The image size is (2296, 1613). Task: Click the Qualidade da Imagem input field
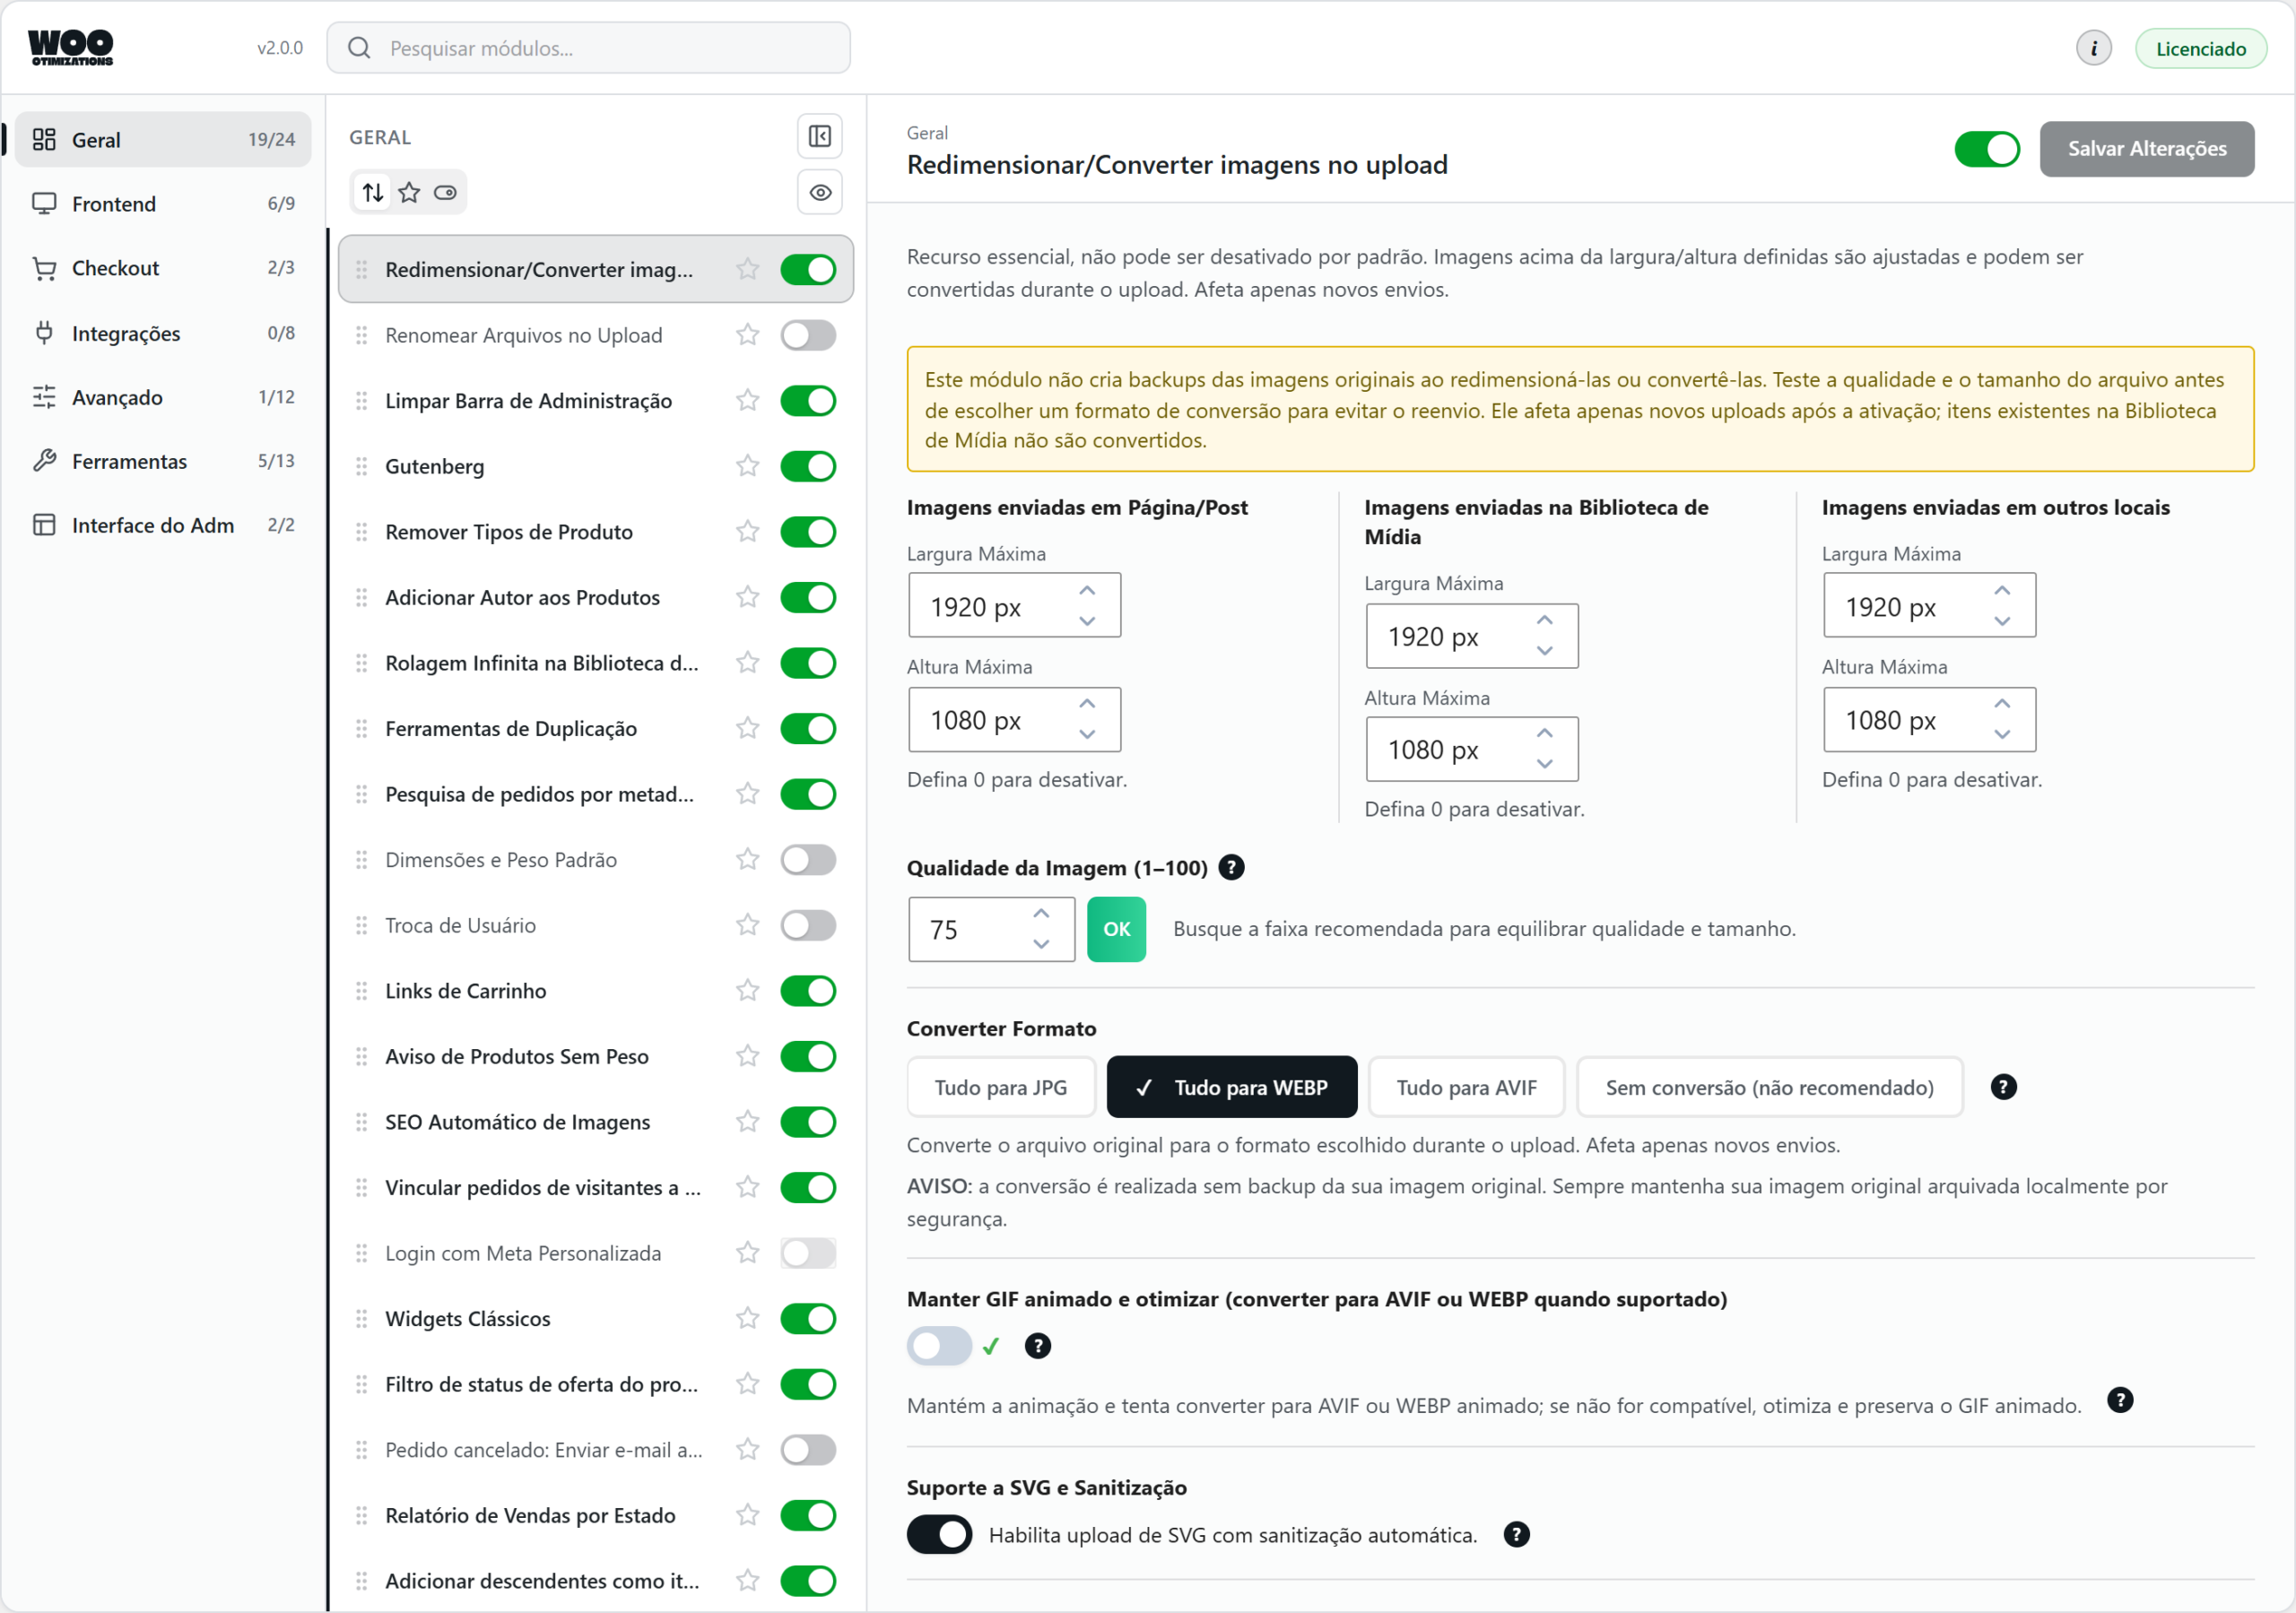point(991,929)
